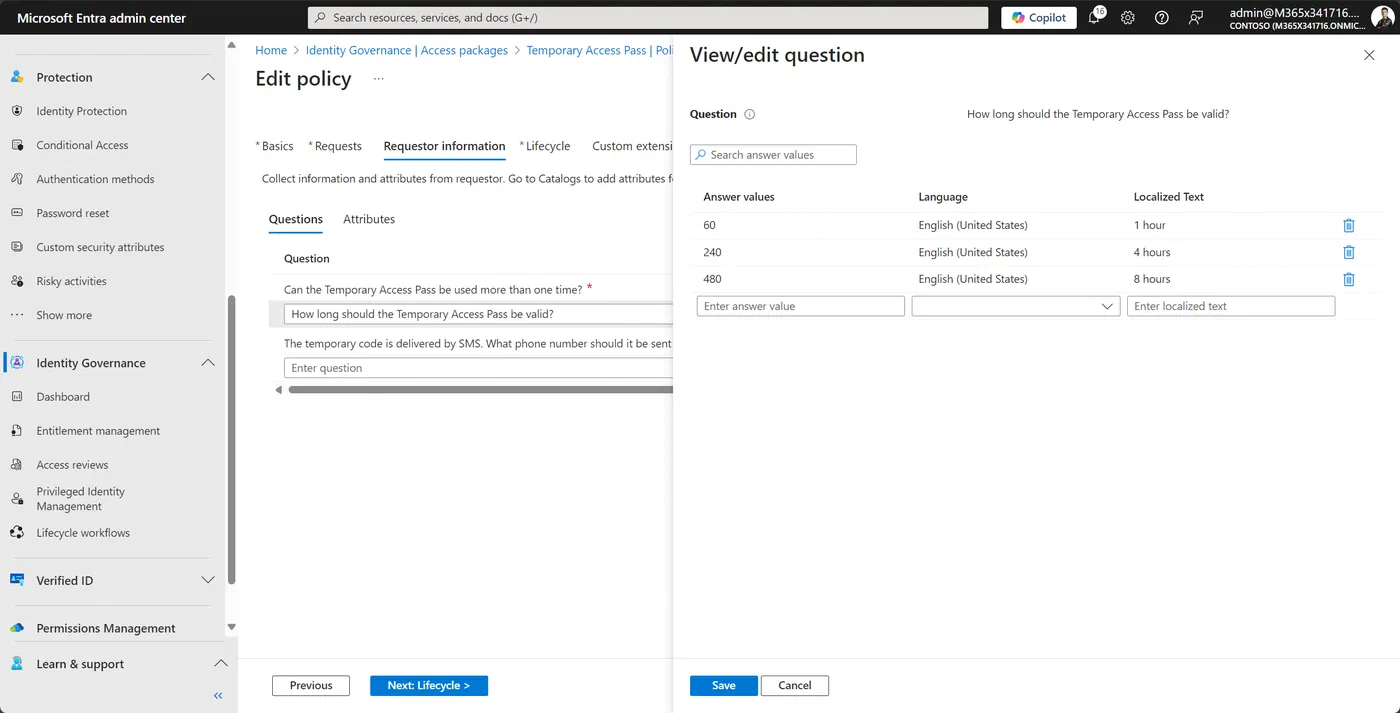Viewport: 1400px width, 713px height.
Task: Collapse the Protection section
Action: coord(208,77)
